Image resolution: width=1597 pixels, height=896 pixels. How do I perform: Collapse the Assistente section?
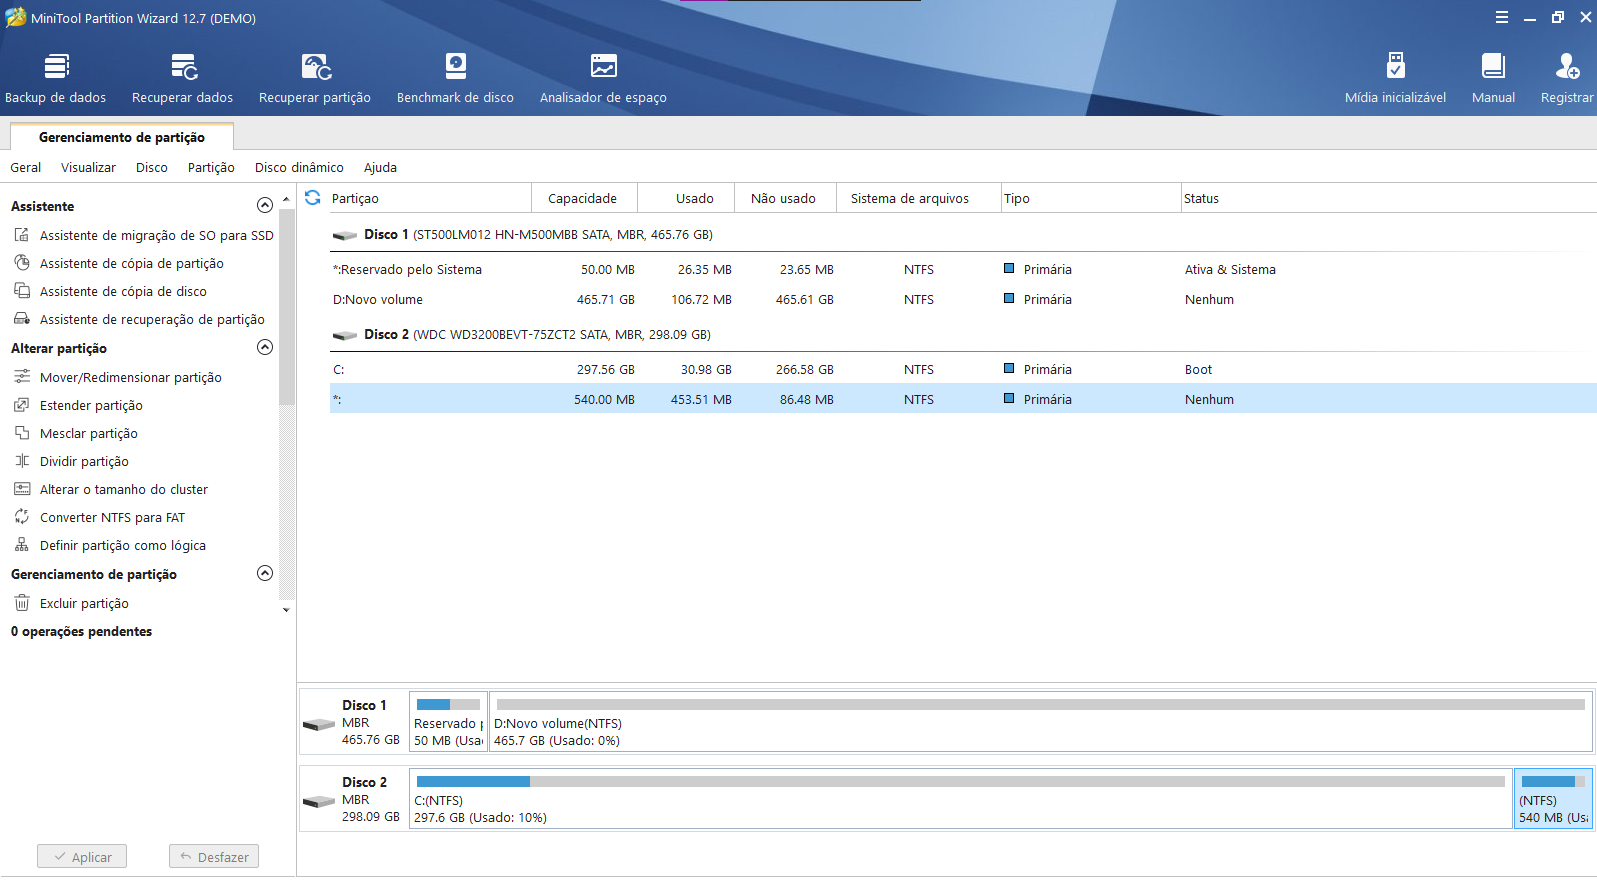pyautogui.click(x=265, y=205)
